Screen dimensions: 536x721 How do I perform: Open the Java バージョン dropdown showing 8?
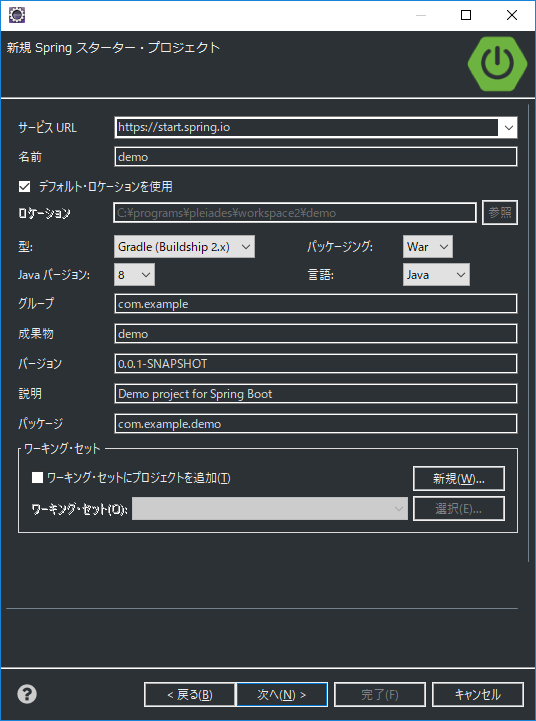134,275
